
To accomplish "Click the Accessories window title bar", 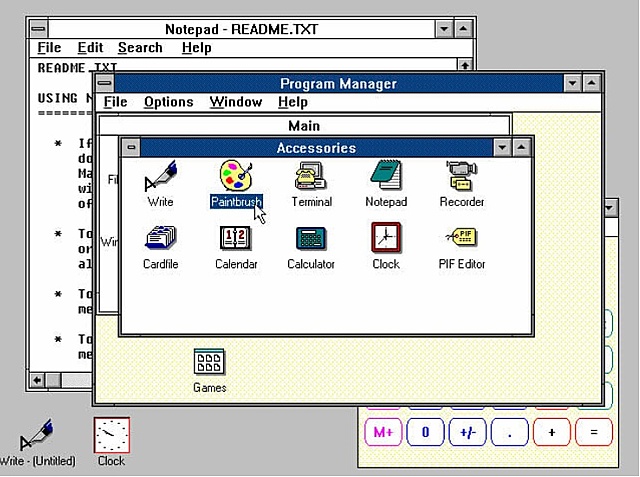I will point(316,147).
